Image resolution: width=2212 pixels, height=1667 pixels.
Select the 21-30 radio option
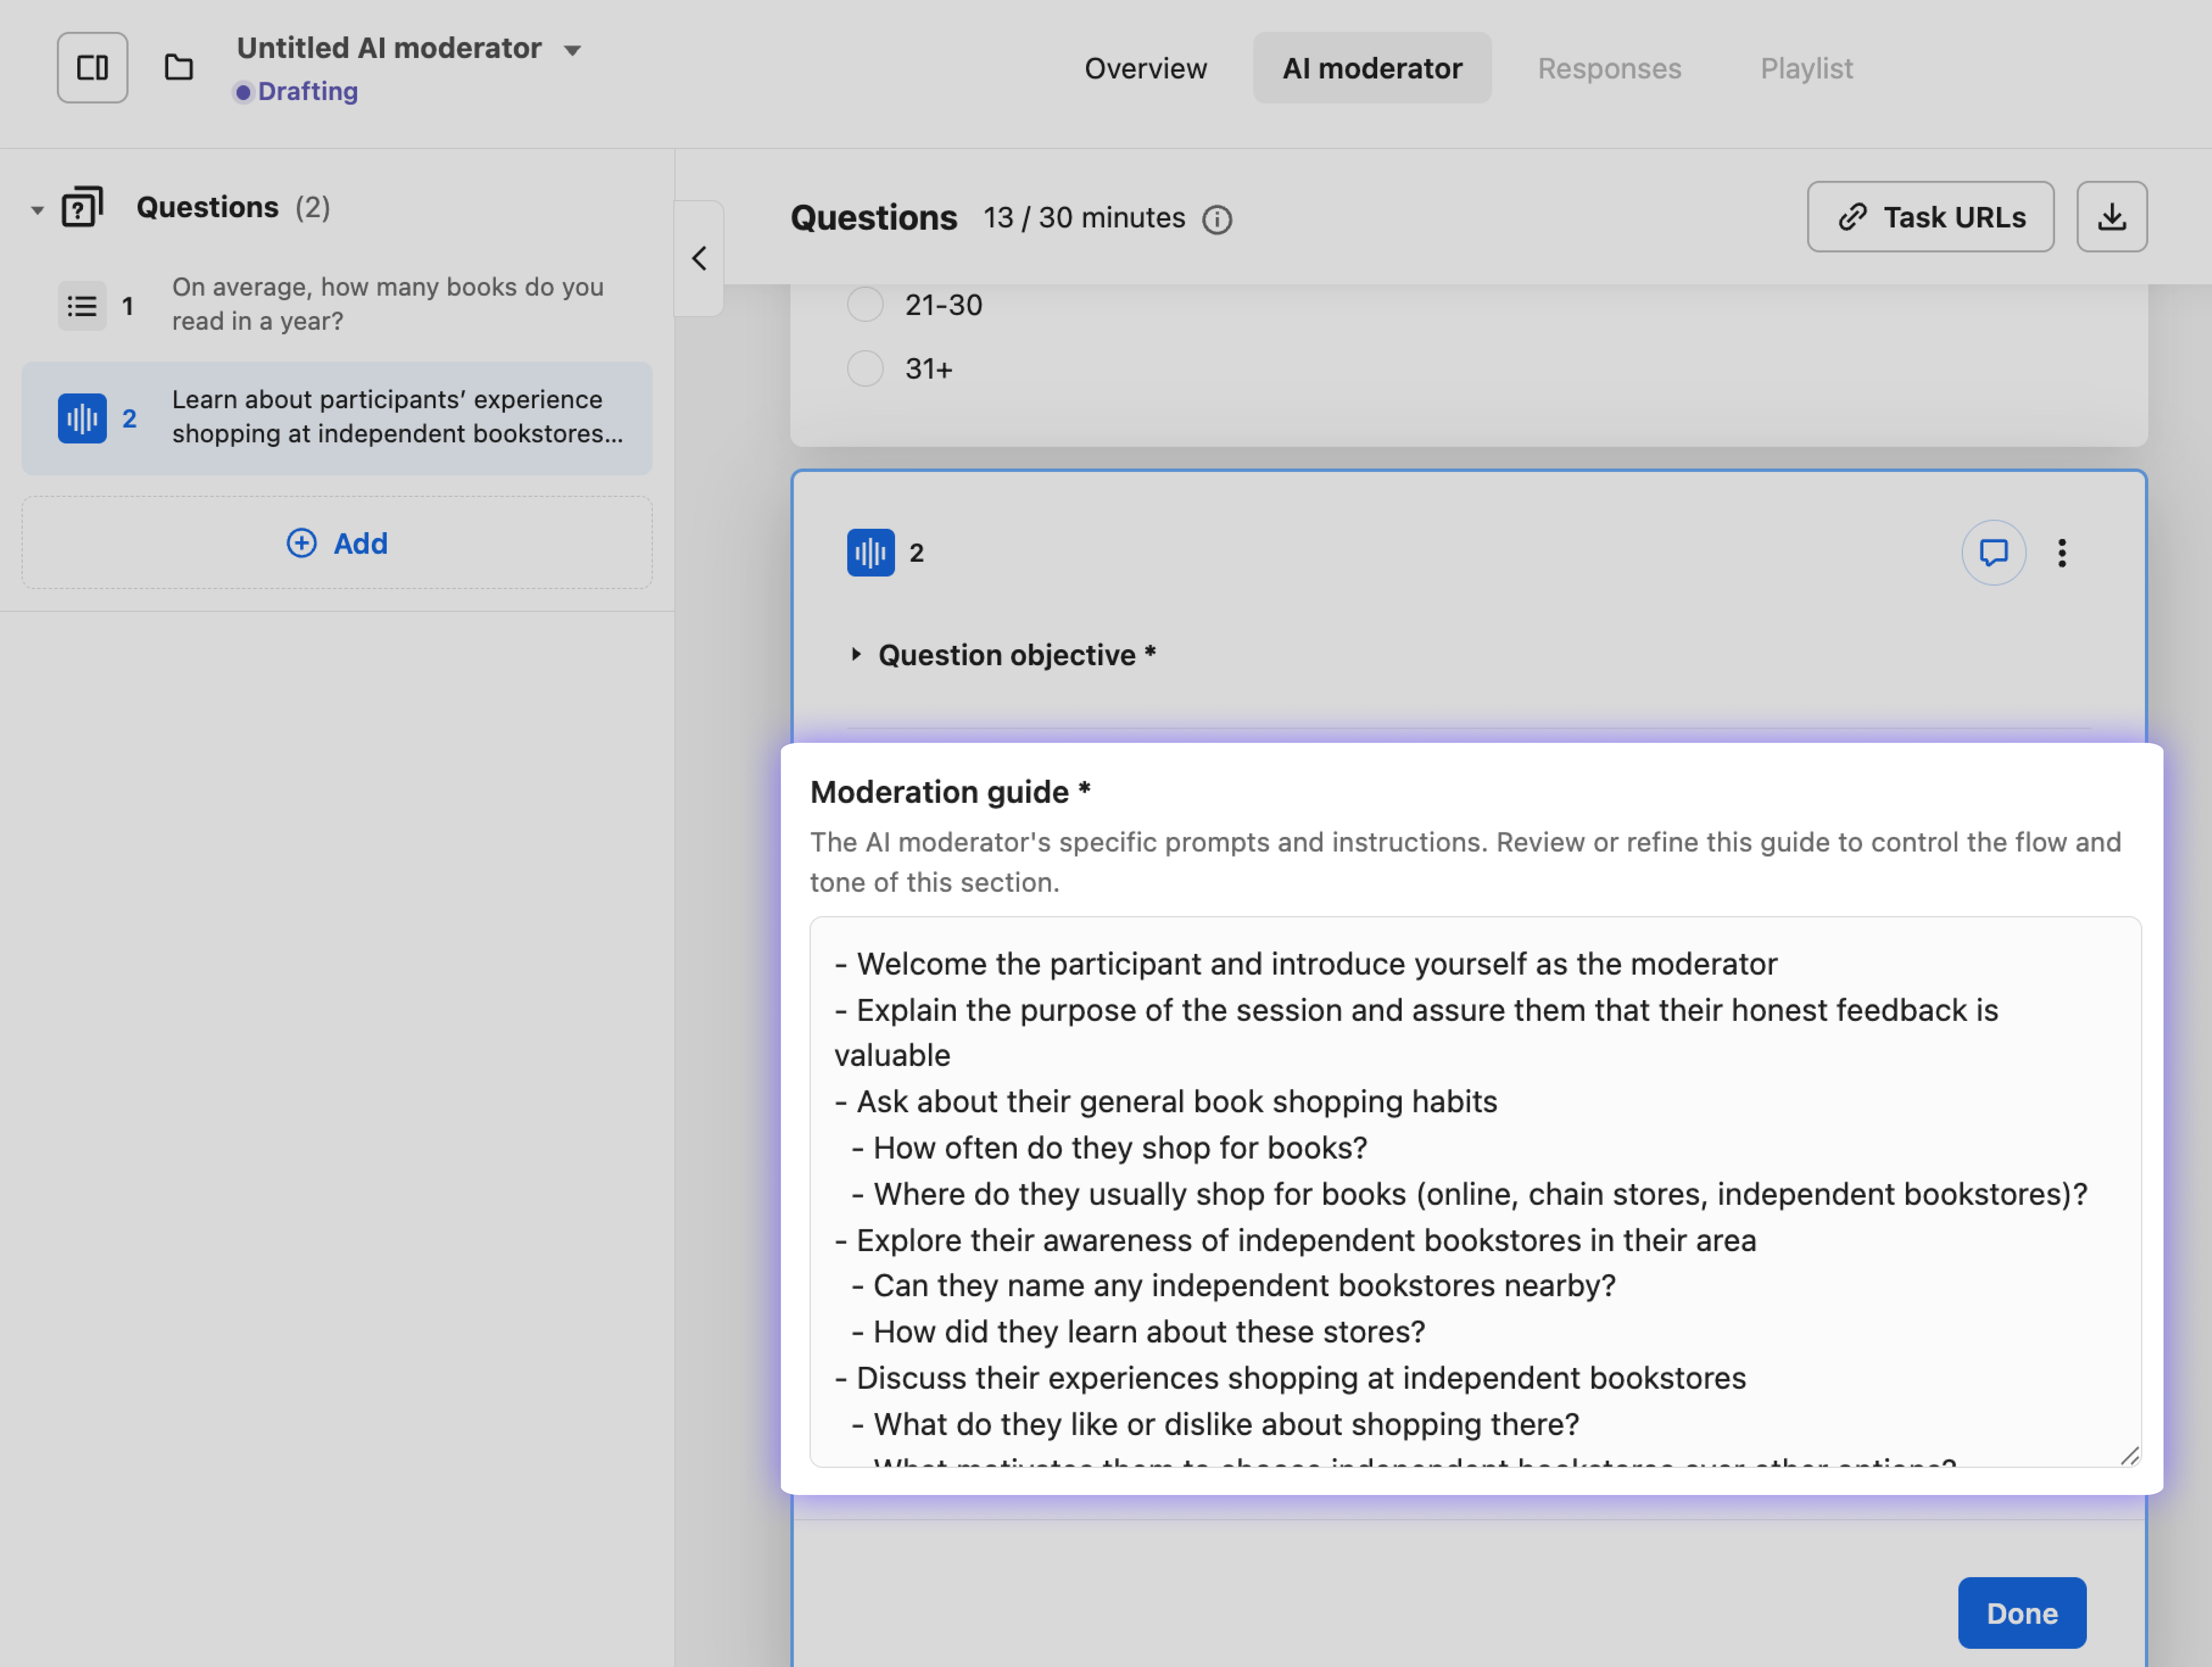pos(865,304)
